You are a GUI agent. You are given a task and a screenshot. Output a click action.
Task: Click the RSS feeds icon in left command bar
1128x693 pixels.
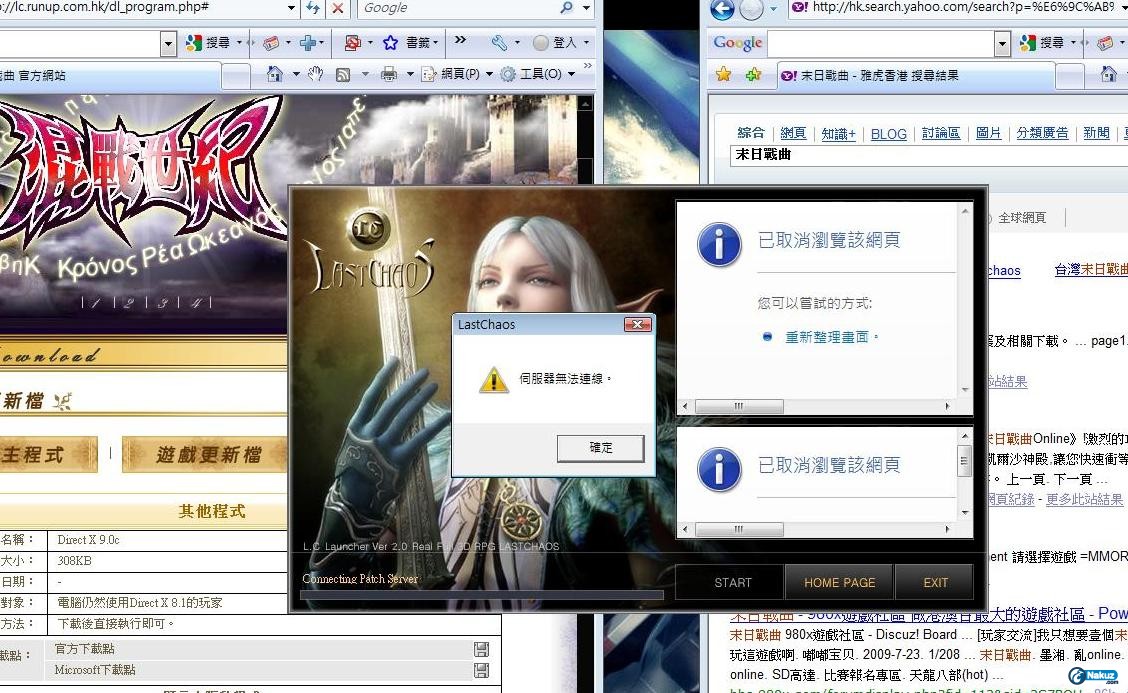tap(343, 74)
